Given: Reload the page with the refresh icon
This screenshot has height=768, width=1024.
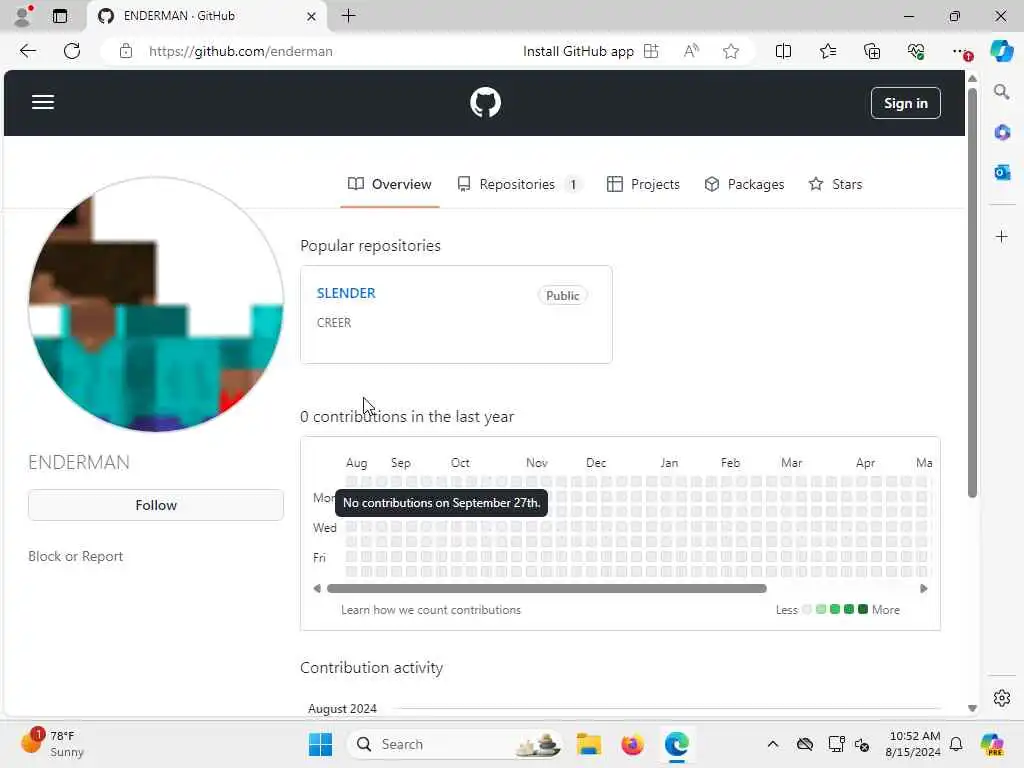Looking at the screenshot, I should pos(72,51).
